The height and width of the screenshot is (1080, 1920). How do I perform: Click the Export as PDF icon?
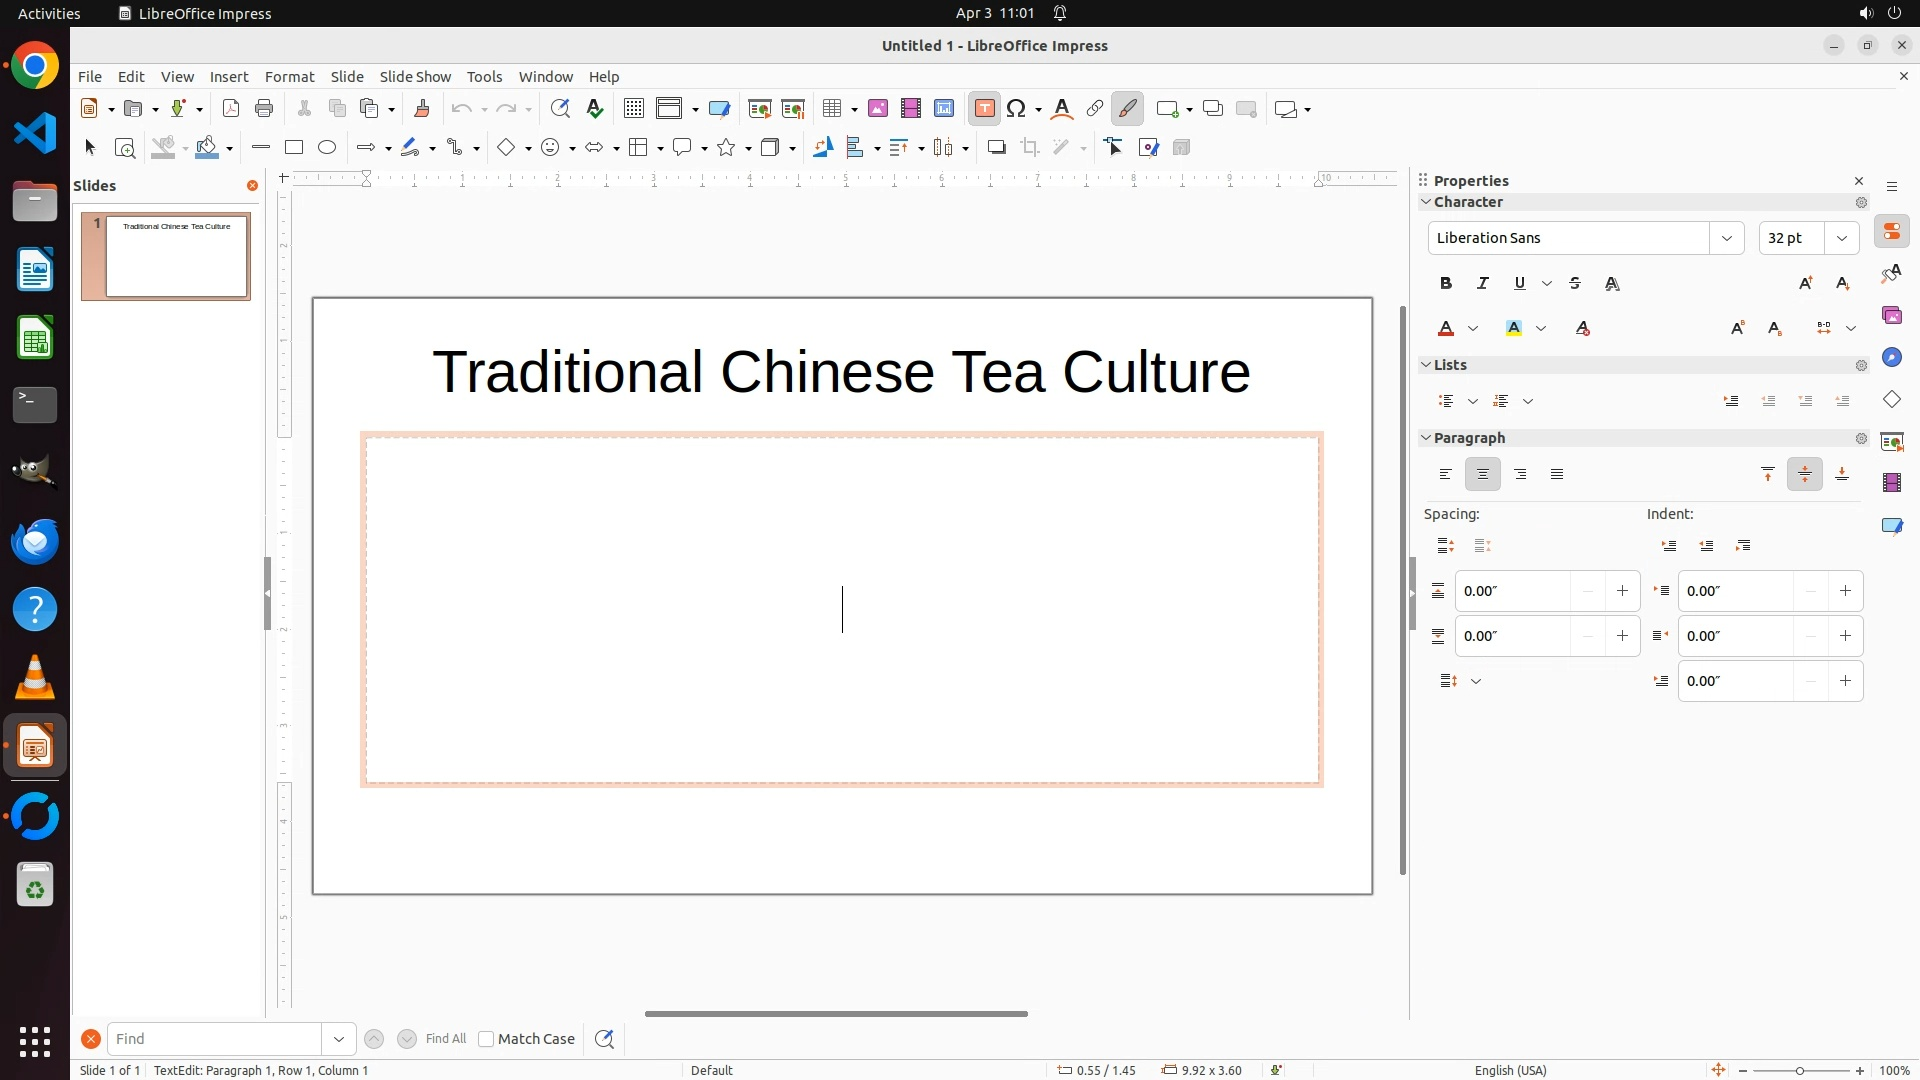(x=231, y=109)
